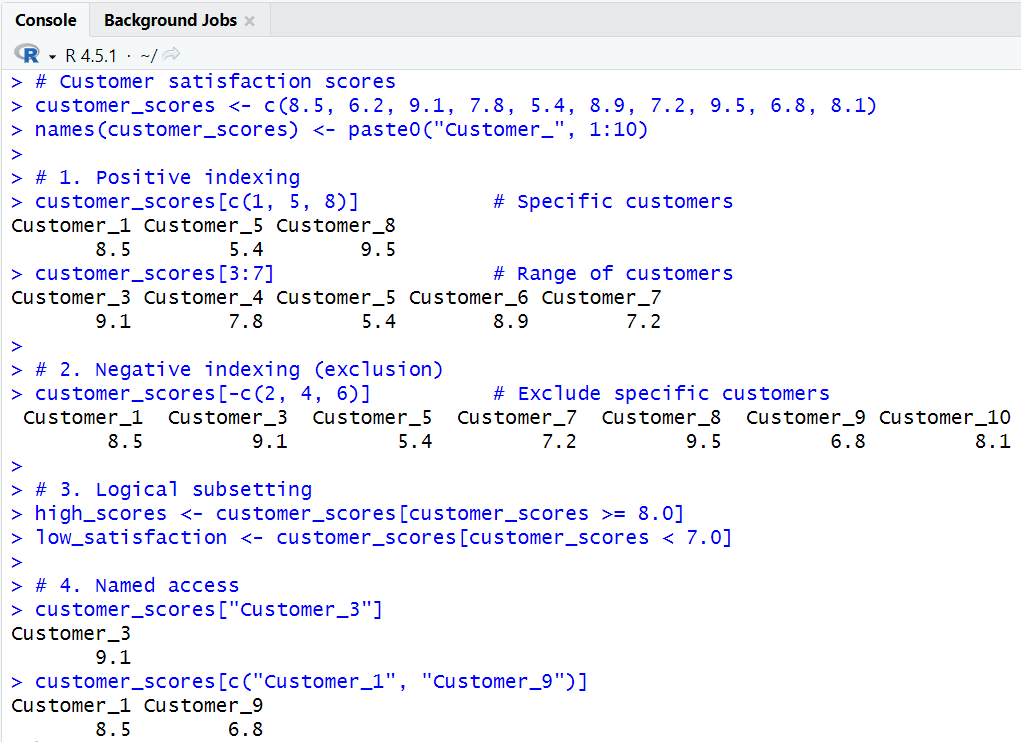Click the Customer_3 output showing 9.1
1021x742 pixels.
coord(70,644)
